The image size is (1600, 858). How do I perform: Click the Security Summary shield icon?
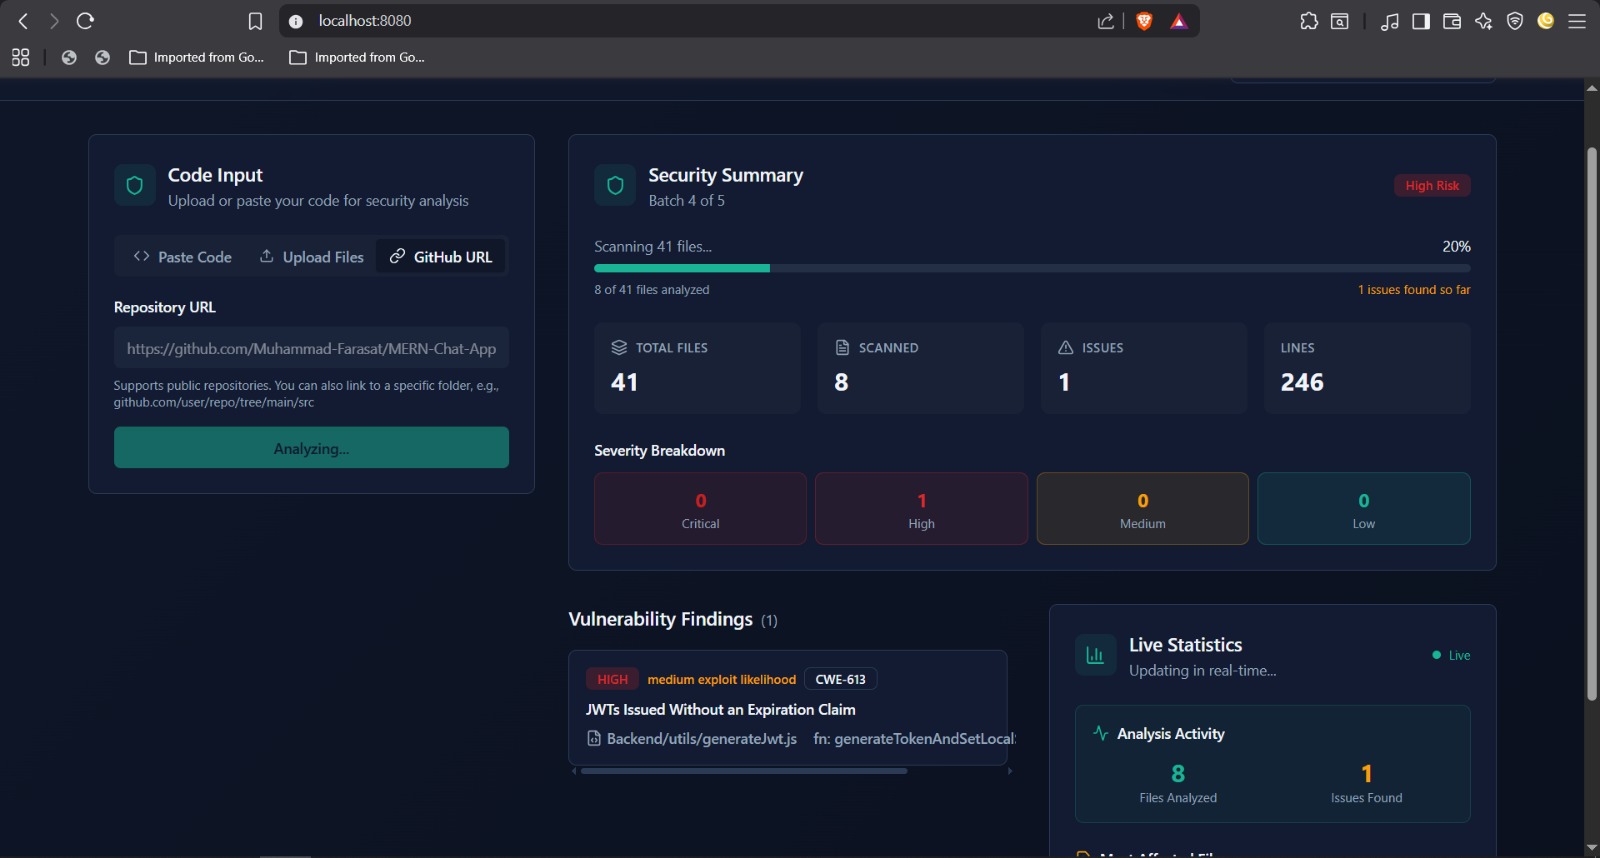coord(615,185)
